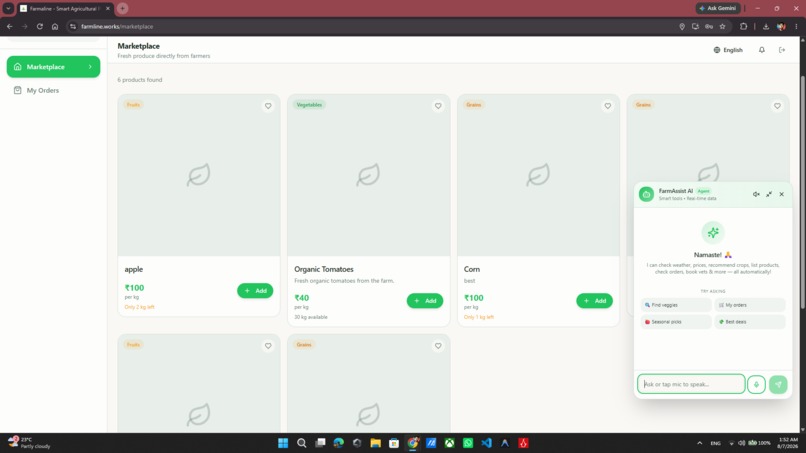The width and height of the screenshot is (806, 453).
Task: Open WhatsApp from taskbar
Action: point(468,443)
